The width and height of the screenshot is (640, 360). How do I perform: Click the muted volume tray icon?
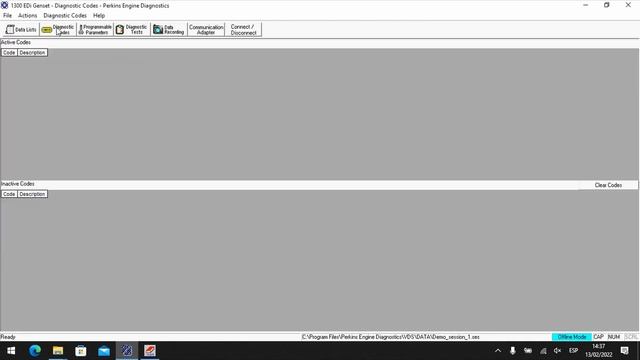point(558,351)
